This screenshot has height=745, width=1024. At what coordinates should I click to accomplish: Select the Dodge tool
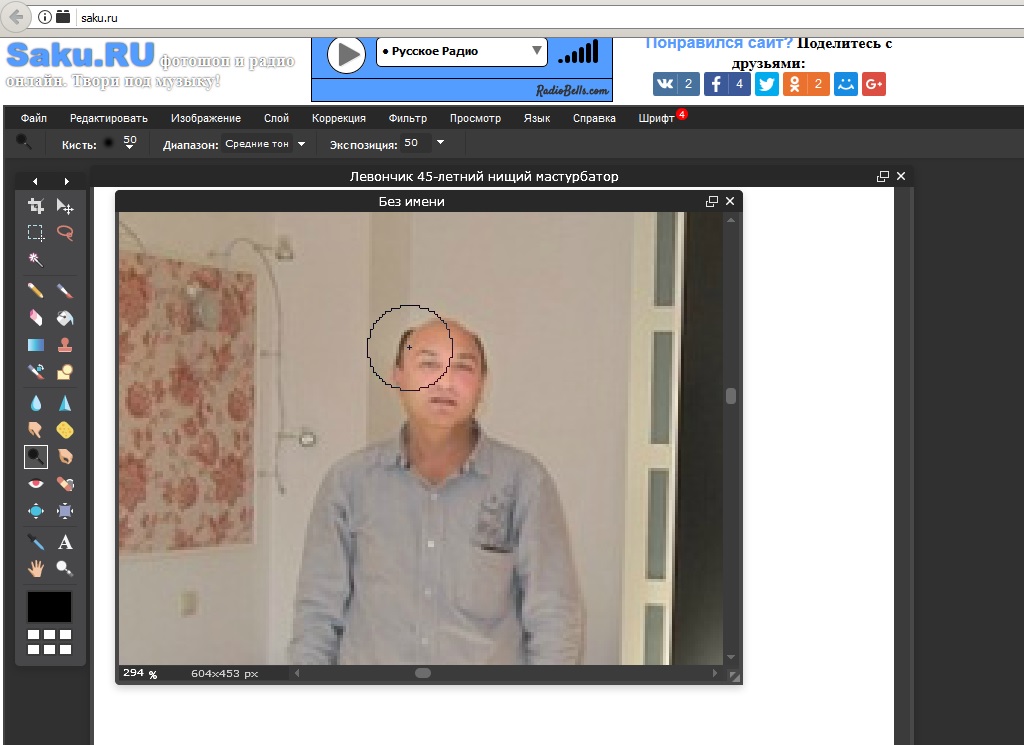(36, 456)
